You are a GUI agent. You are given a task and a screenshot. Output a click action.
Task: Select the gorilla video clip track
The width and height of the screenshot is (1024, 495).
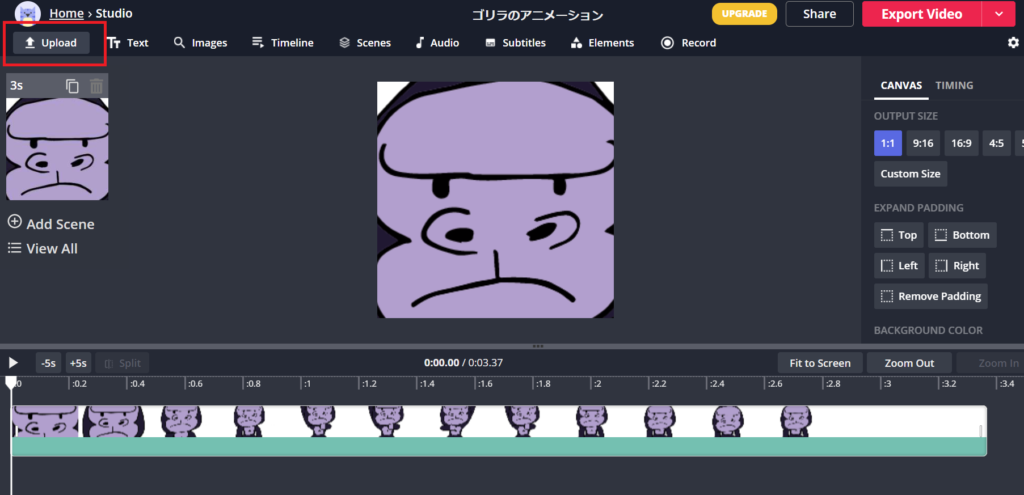(x=499, y=421)
